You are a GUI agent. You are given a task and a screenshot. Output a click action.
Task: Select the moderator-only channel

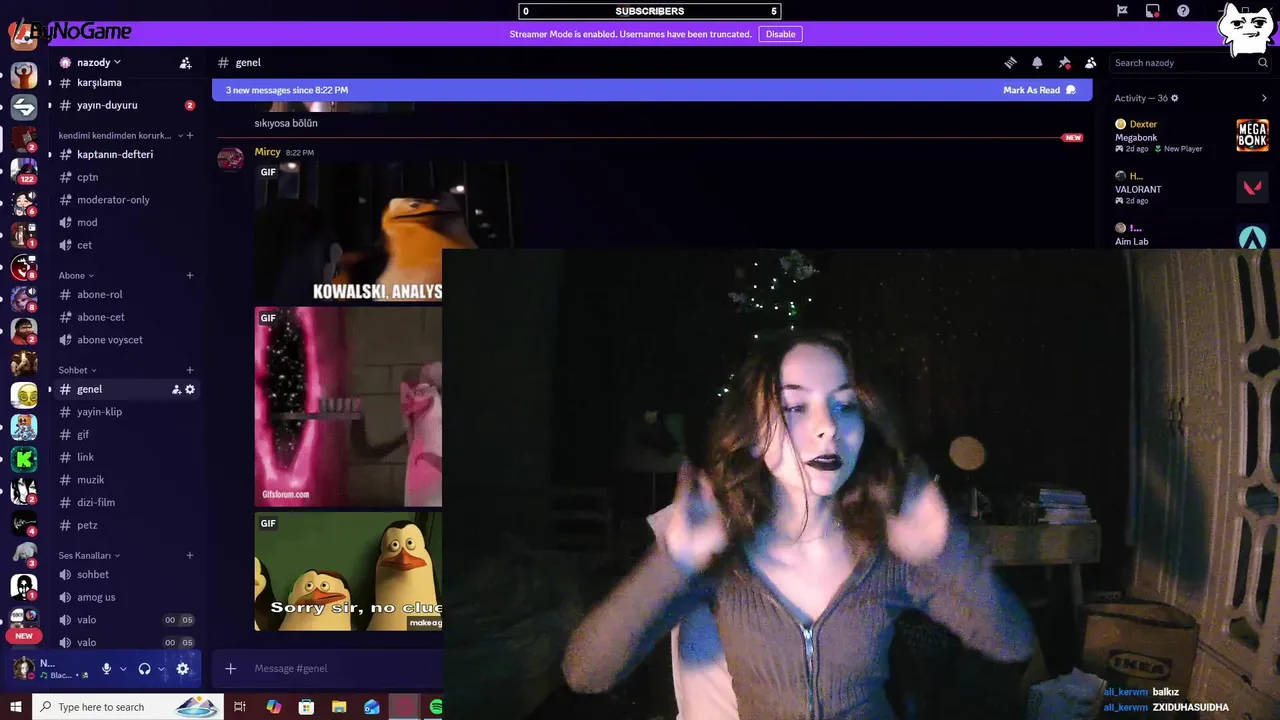click(125, 200)
